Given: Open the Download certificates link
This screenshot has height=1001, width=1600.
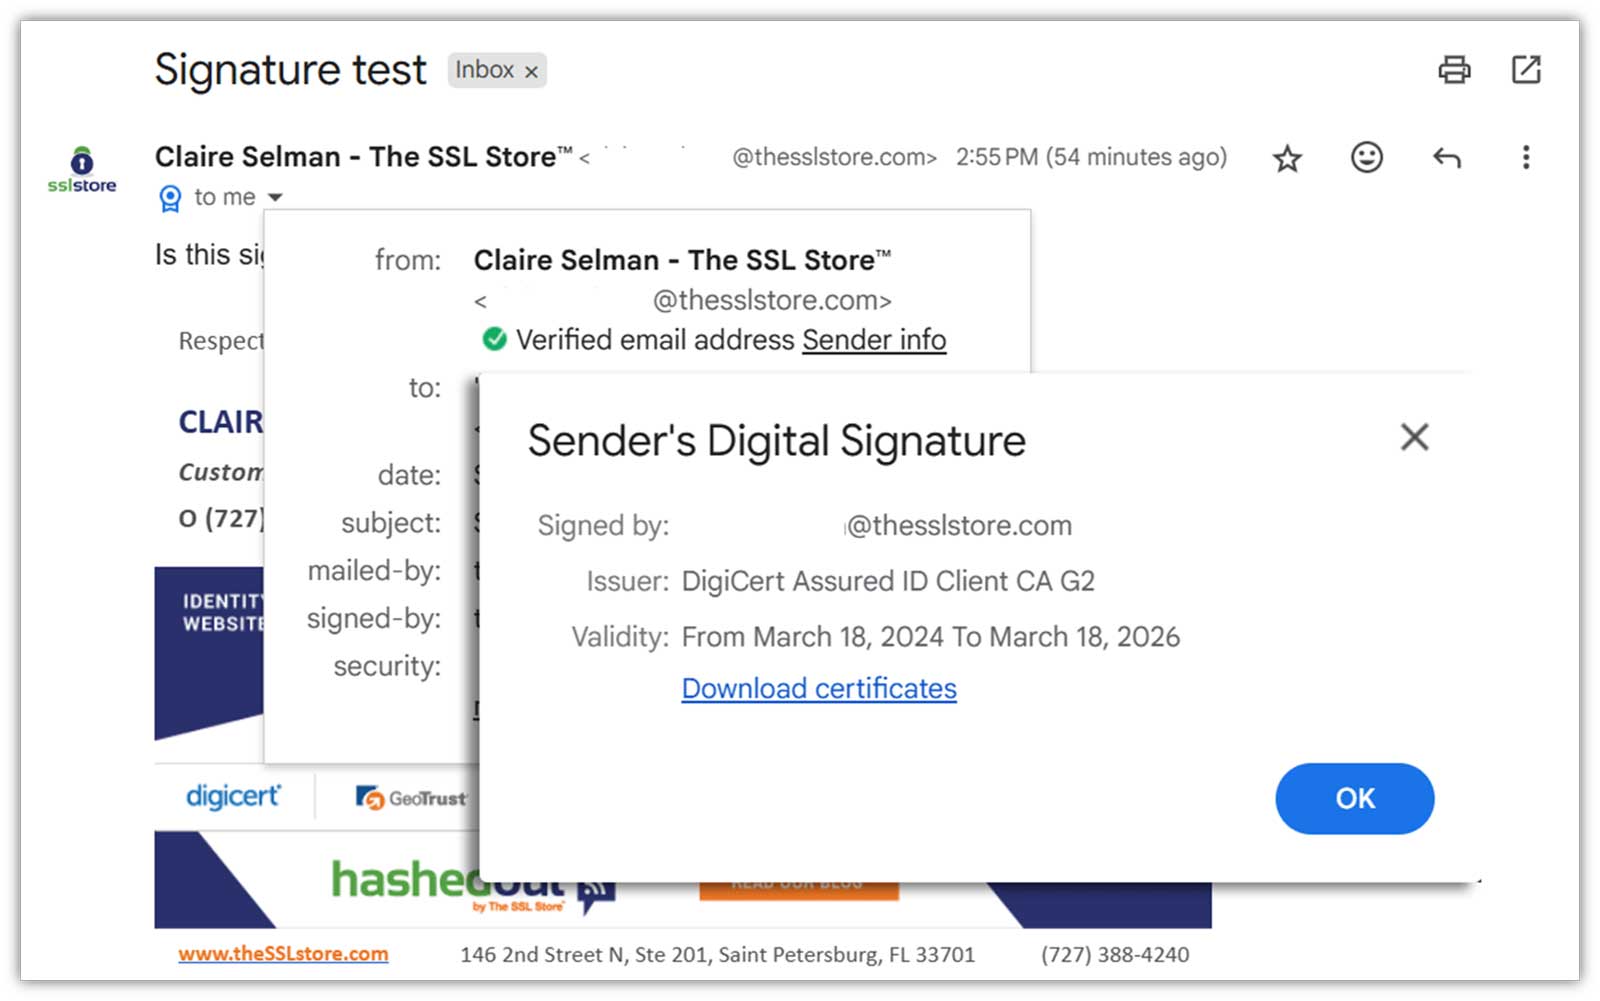Looking at the screenshot, I should tap(818, 688).
